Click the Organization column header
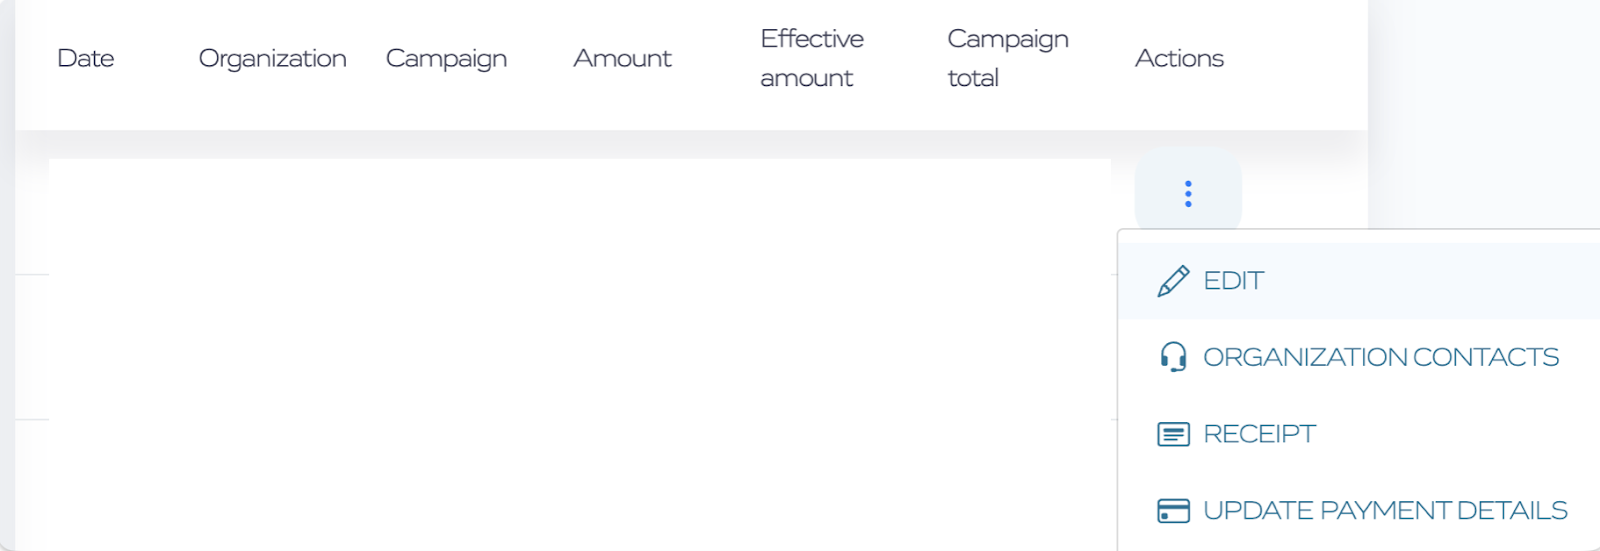1600x551 pixels. click(272, 59)
